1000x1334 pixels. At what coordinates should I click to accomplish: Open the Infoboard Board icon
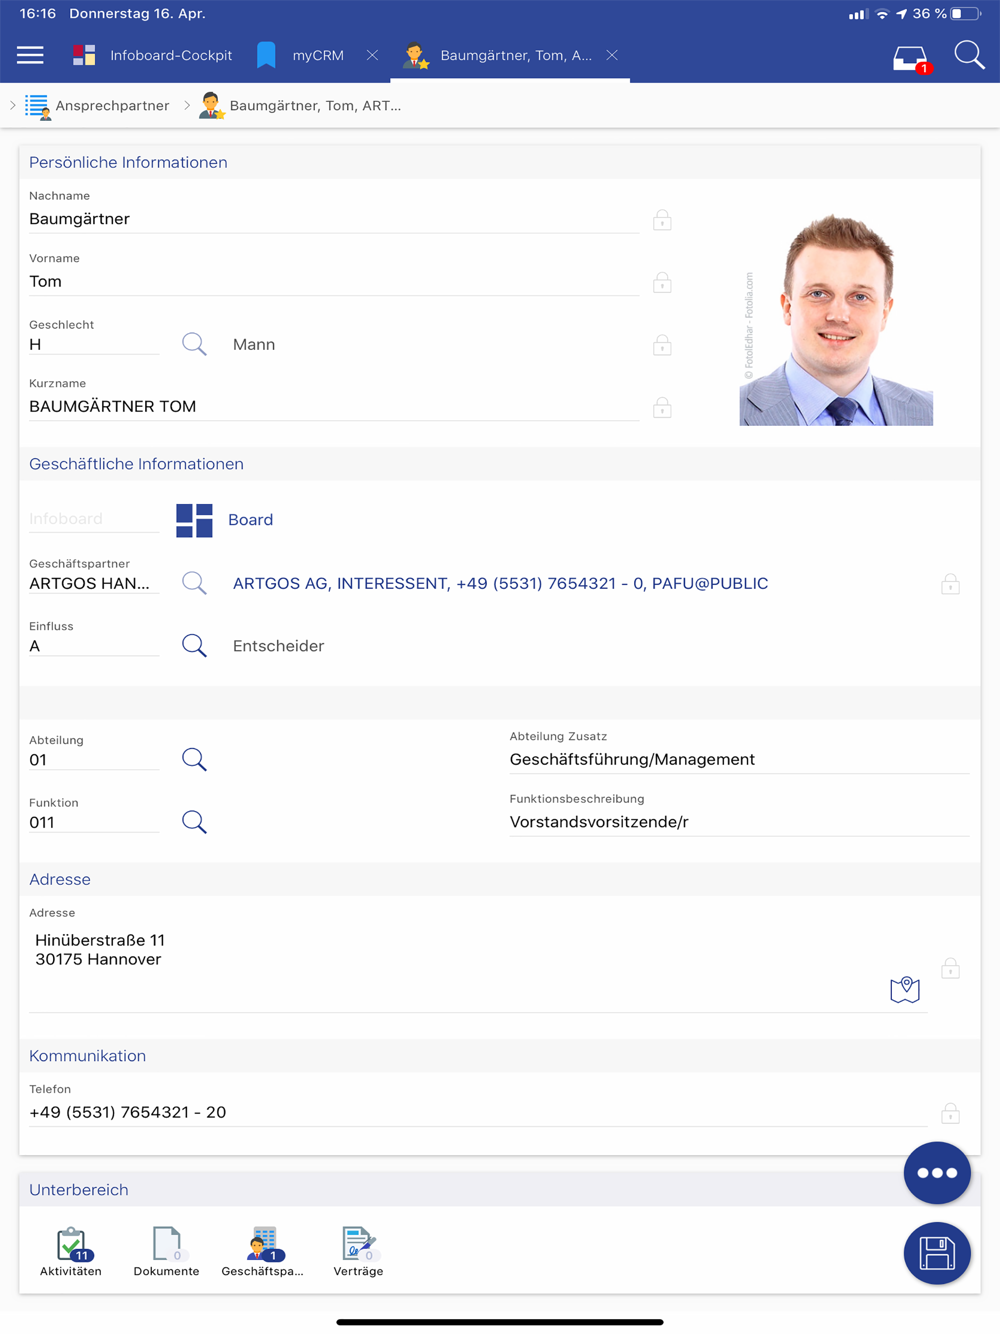194,520
